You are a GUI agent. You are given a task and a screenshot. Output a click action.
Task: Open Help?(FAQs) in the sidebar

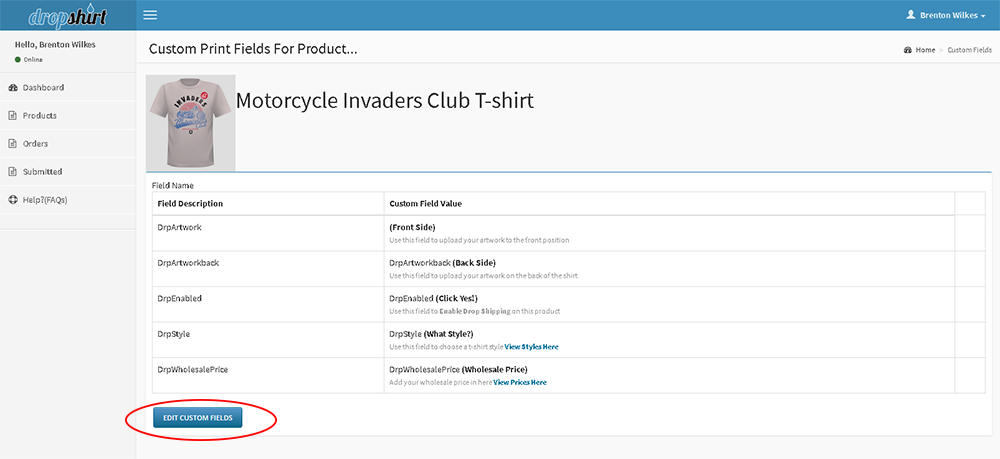coord(68,200)
